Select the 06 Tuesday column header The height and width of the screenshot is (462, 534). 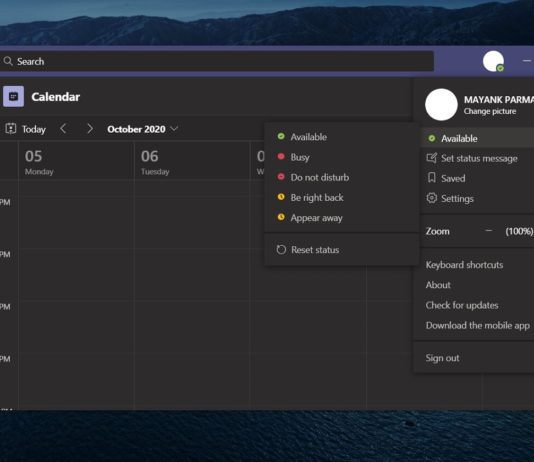tap(192, 161)
